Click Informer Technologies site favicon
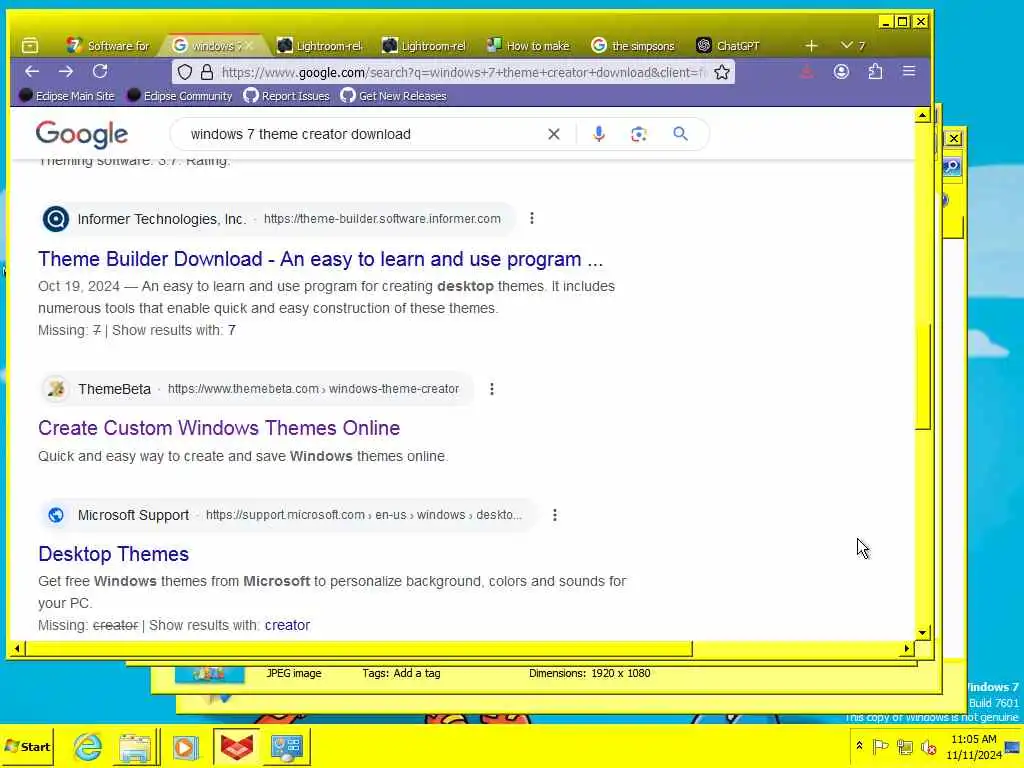The image size is (1024, 768). [56, 219]
